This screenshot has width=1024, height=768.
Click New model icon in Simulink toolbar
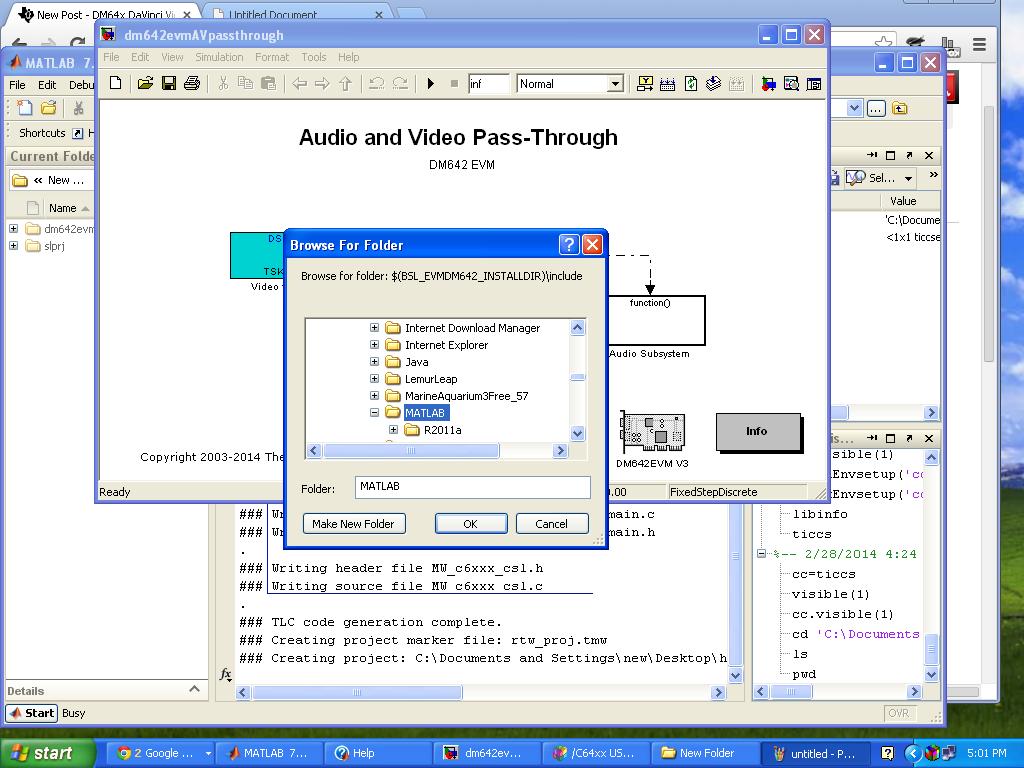pyautogui.click(x=116, y=83)
